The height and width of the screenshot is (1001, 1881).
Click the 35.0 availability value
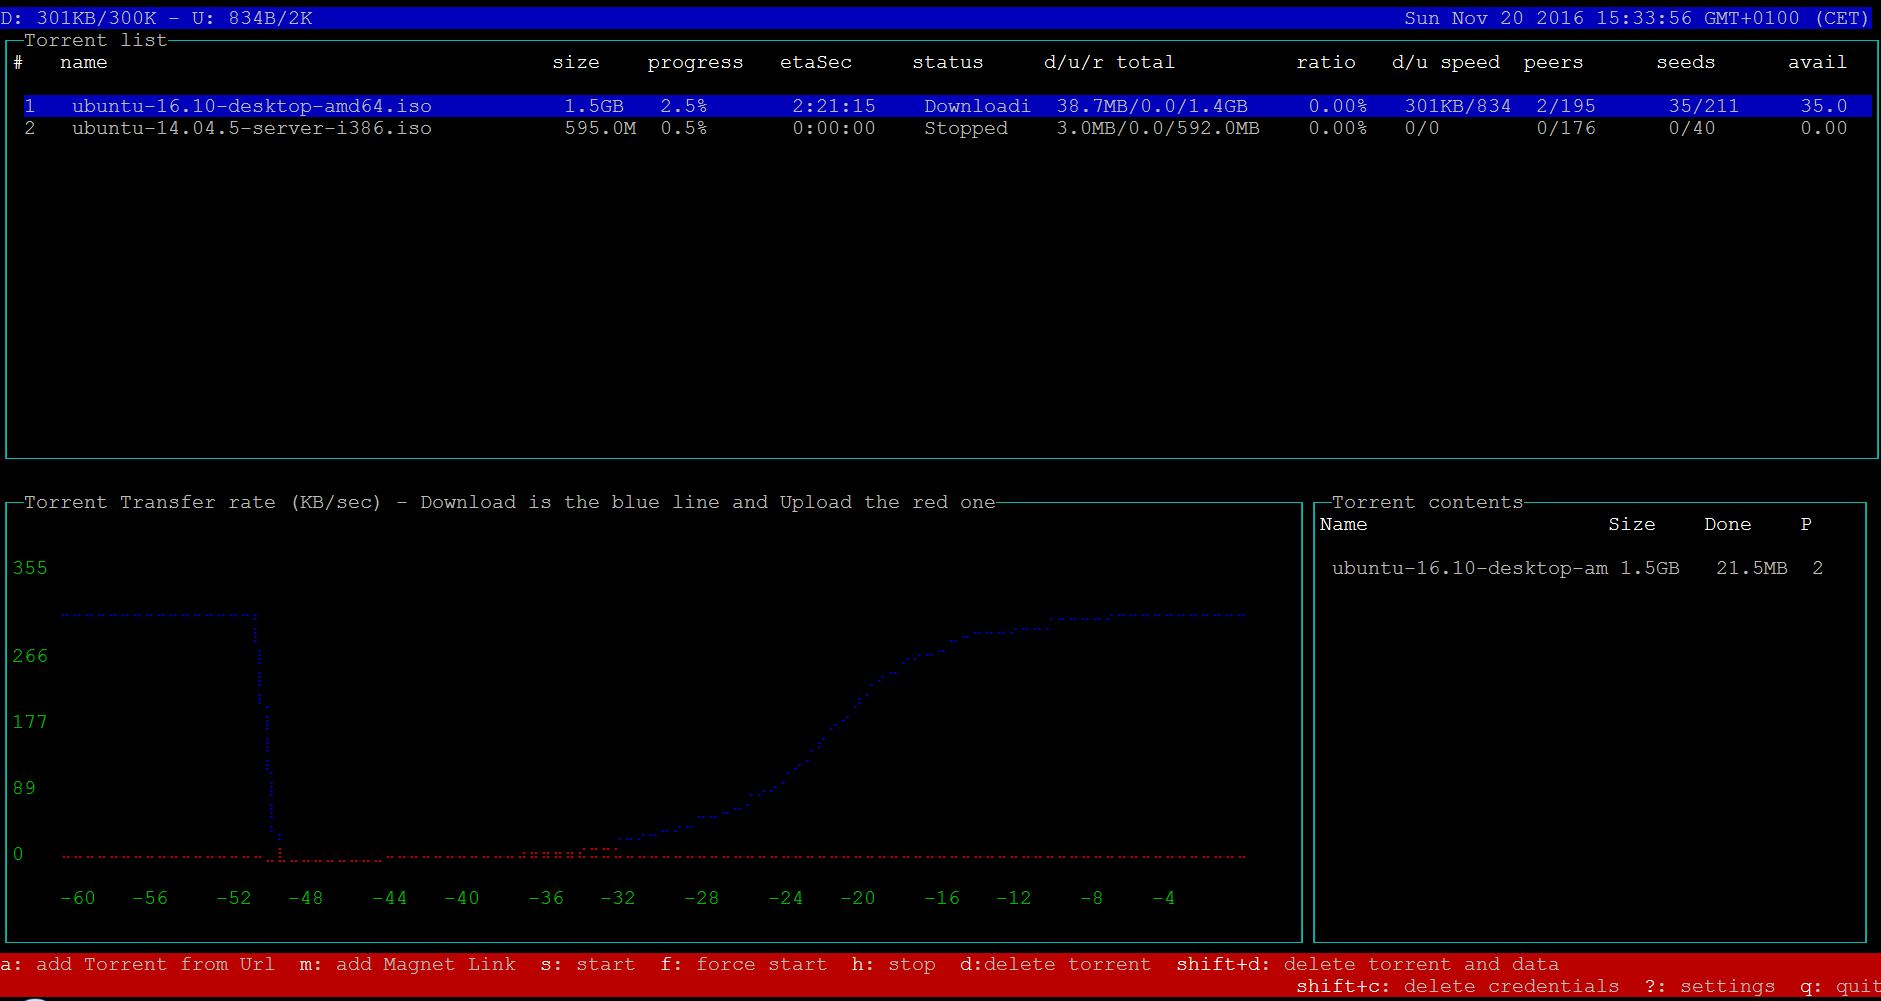(1824, 106)
